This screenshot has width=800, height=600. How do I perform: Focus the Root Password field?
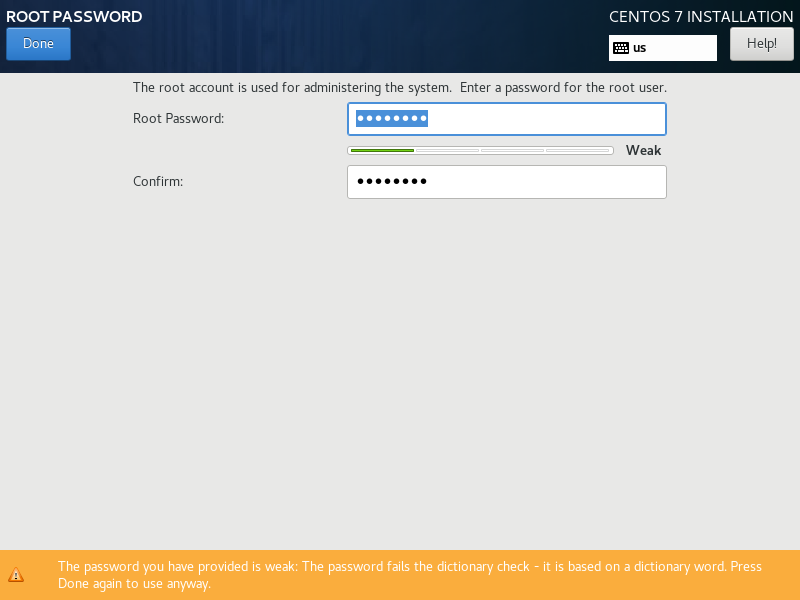507,119
